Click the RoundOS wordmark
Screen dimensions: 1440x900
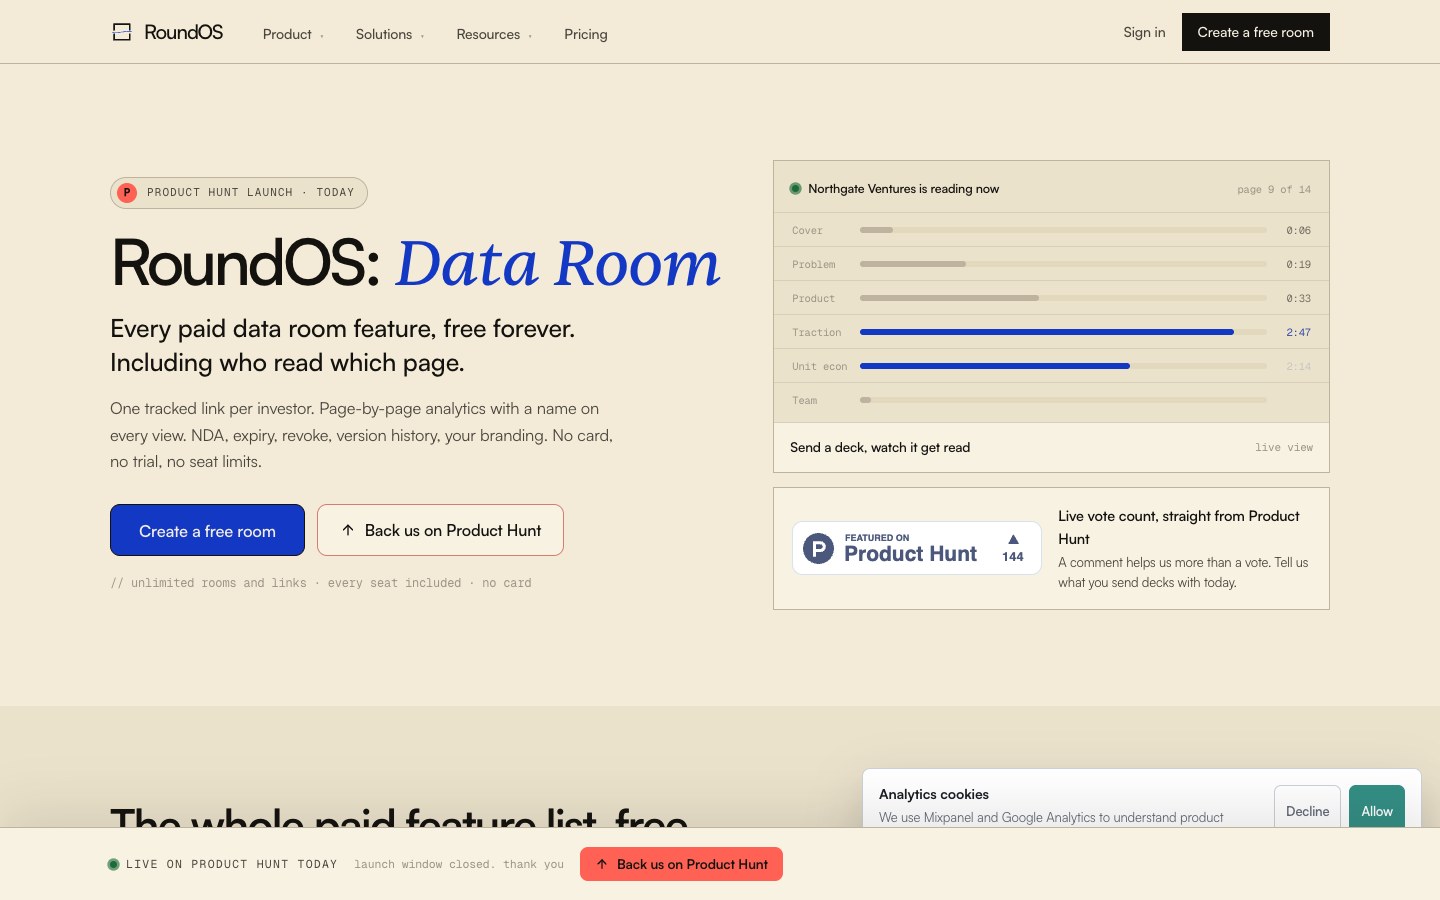[x=184, y=32]
